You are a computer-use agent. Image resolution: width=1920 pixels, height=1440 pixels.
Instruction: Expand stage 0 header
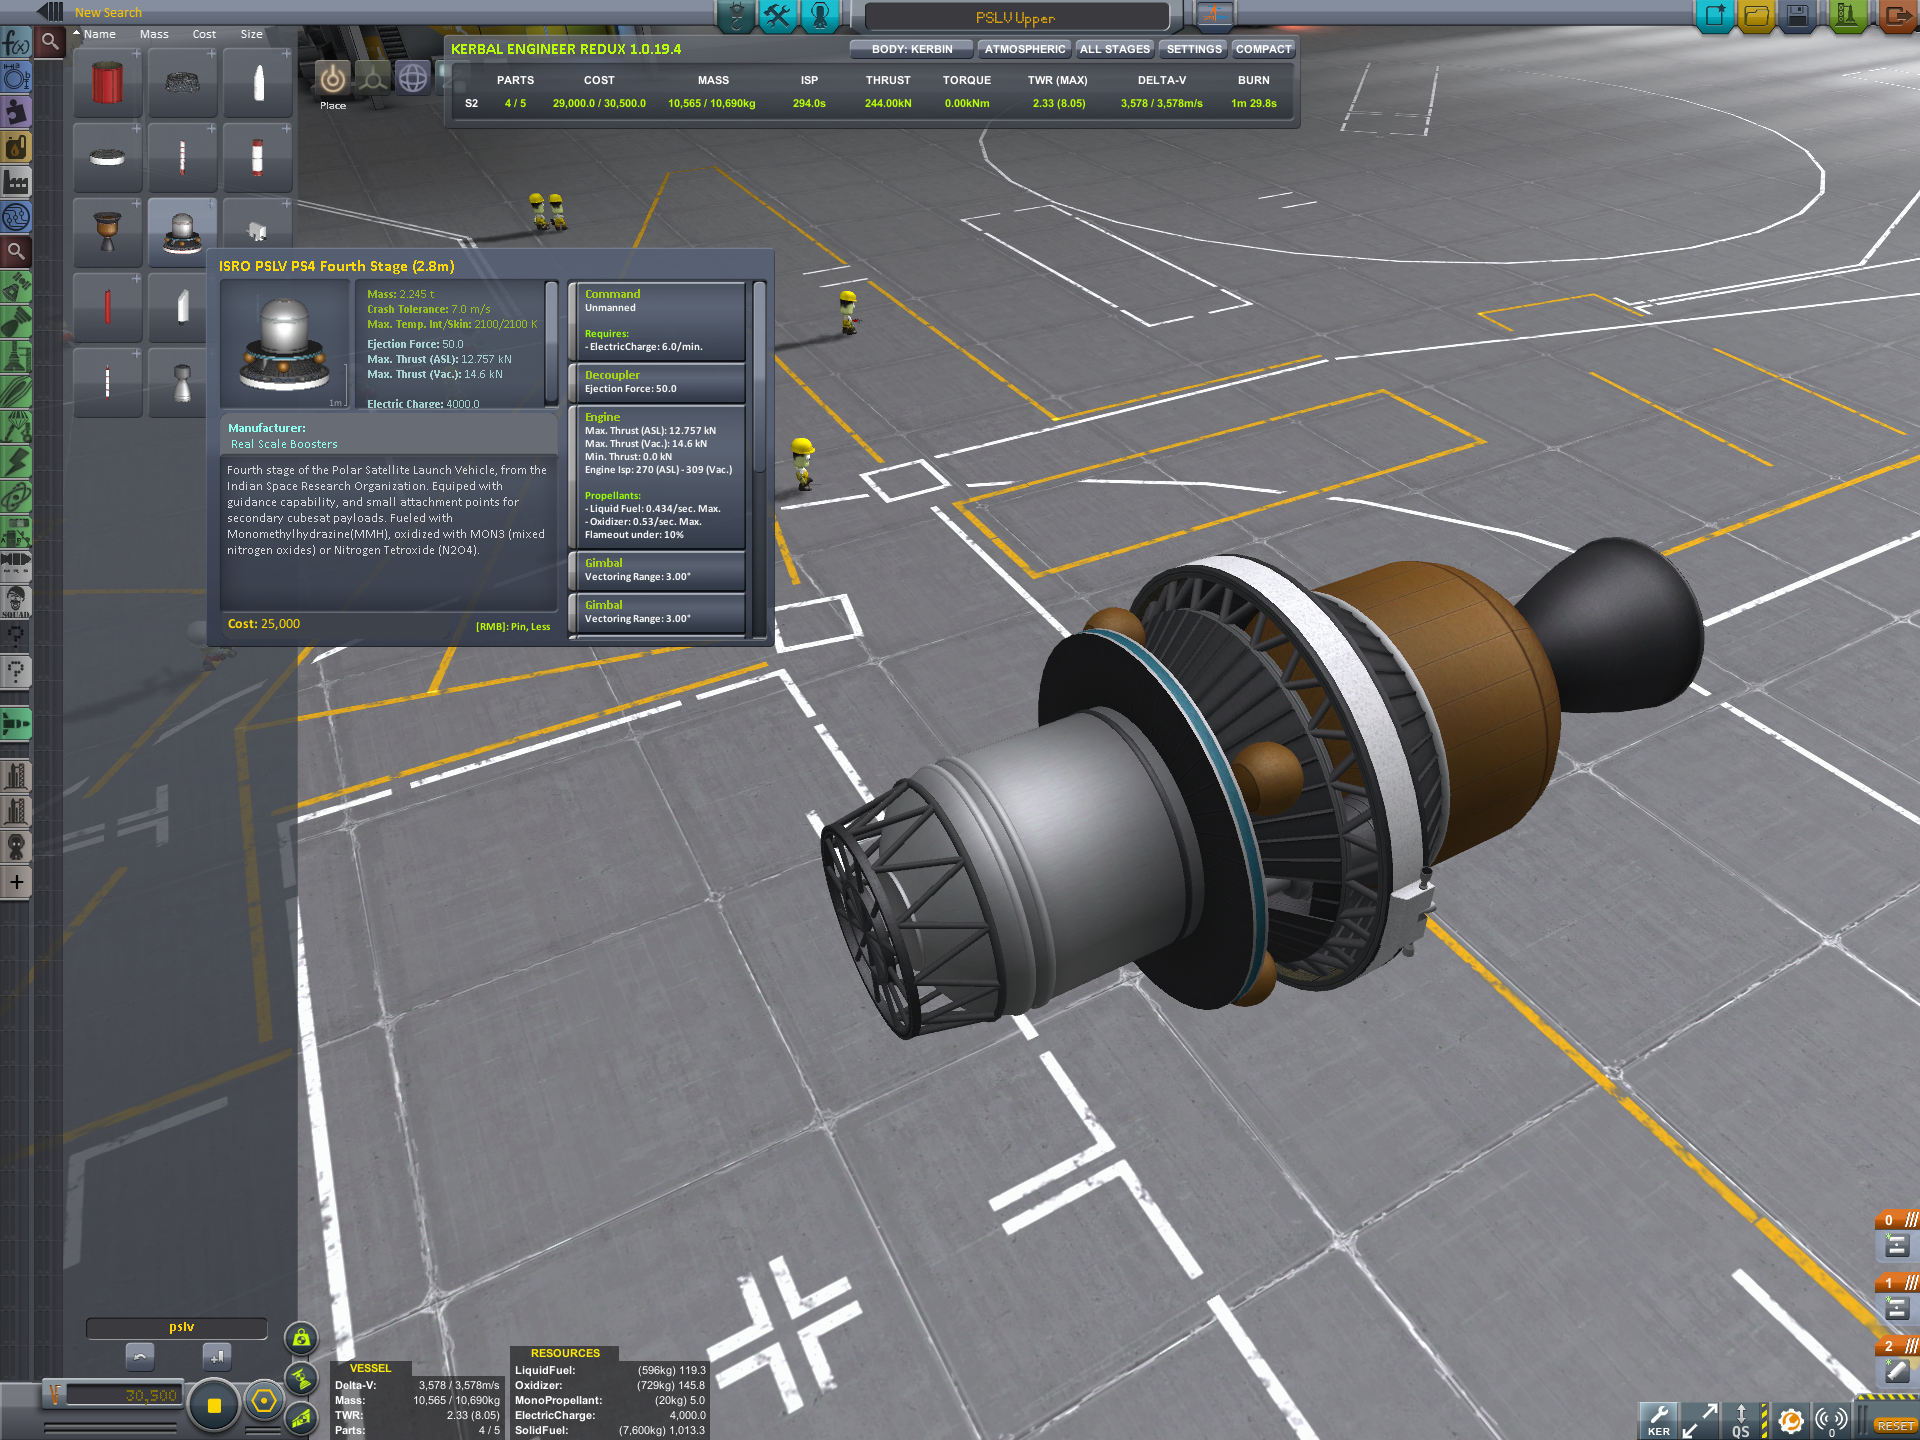point(1896,1220)
